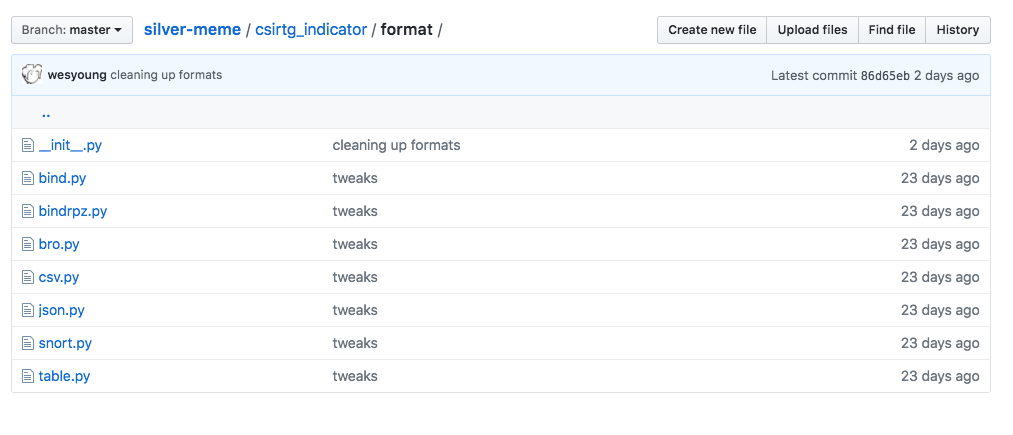Click 'tweaks' commit message for json.py

coord(355,310)
